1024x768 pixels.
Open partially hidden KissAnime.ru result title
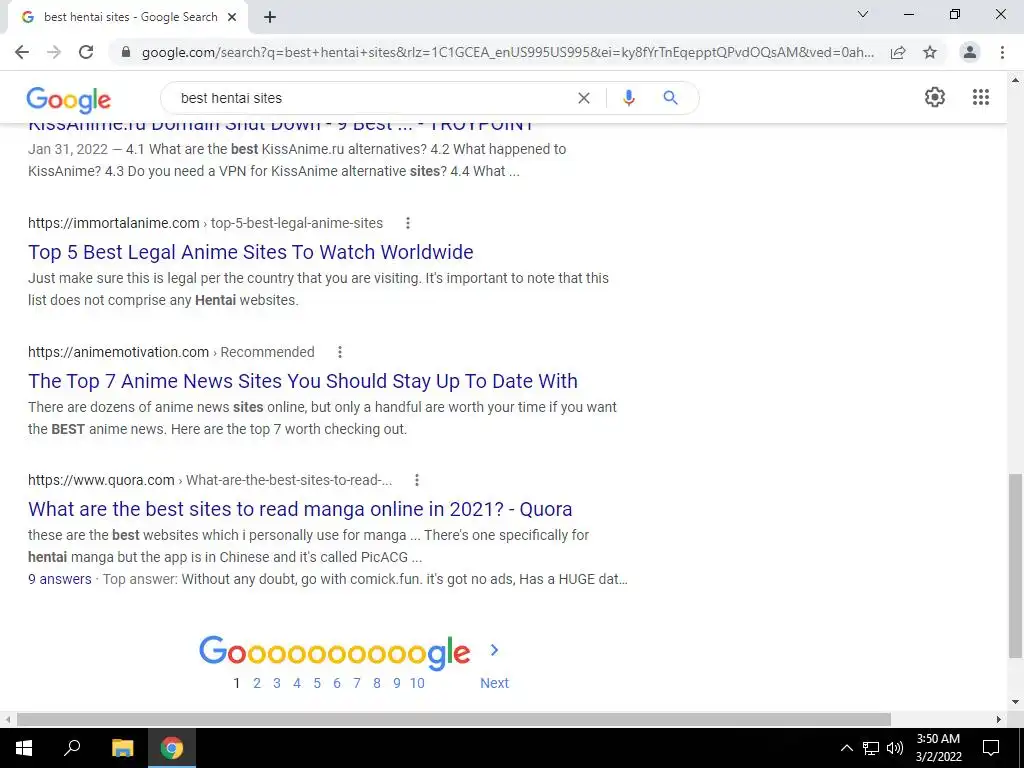tap(281, 127)
